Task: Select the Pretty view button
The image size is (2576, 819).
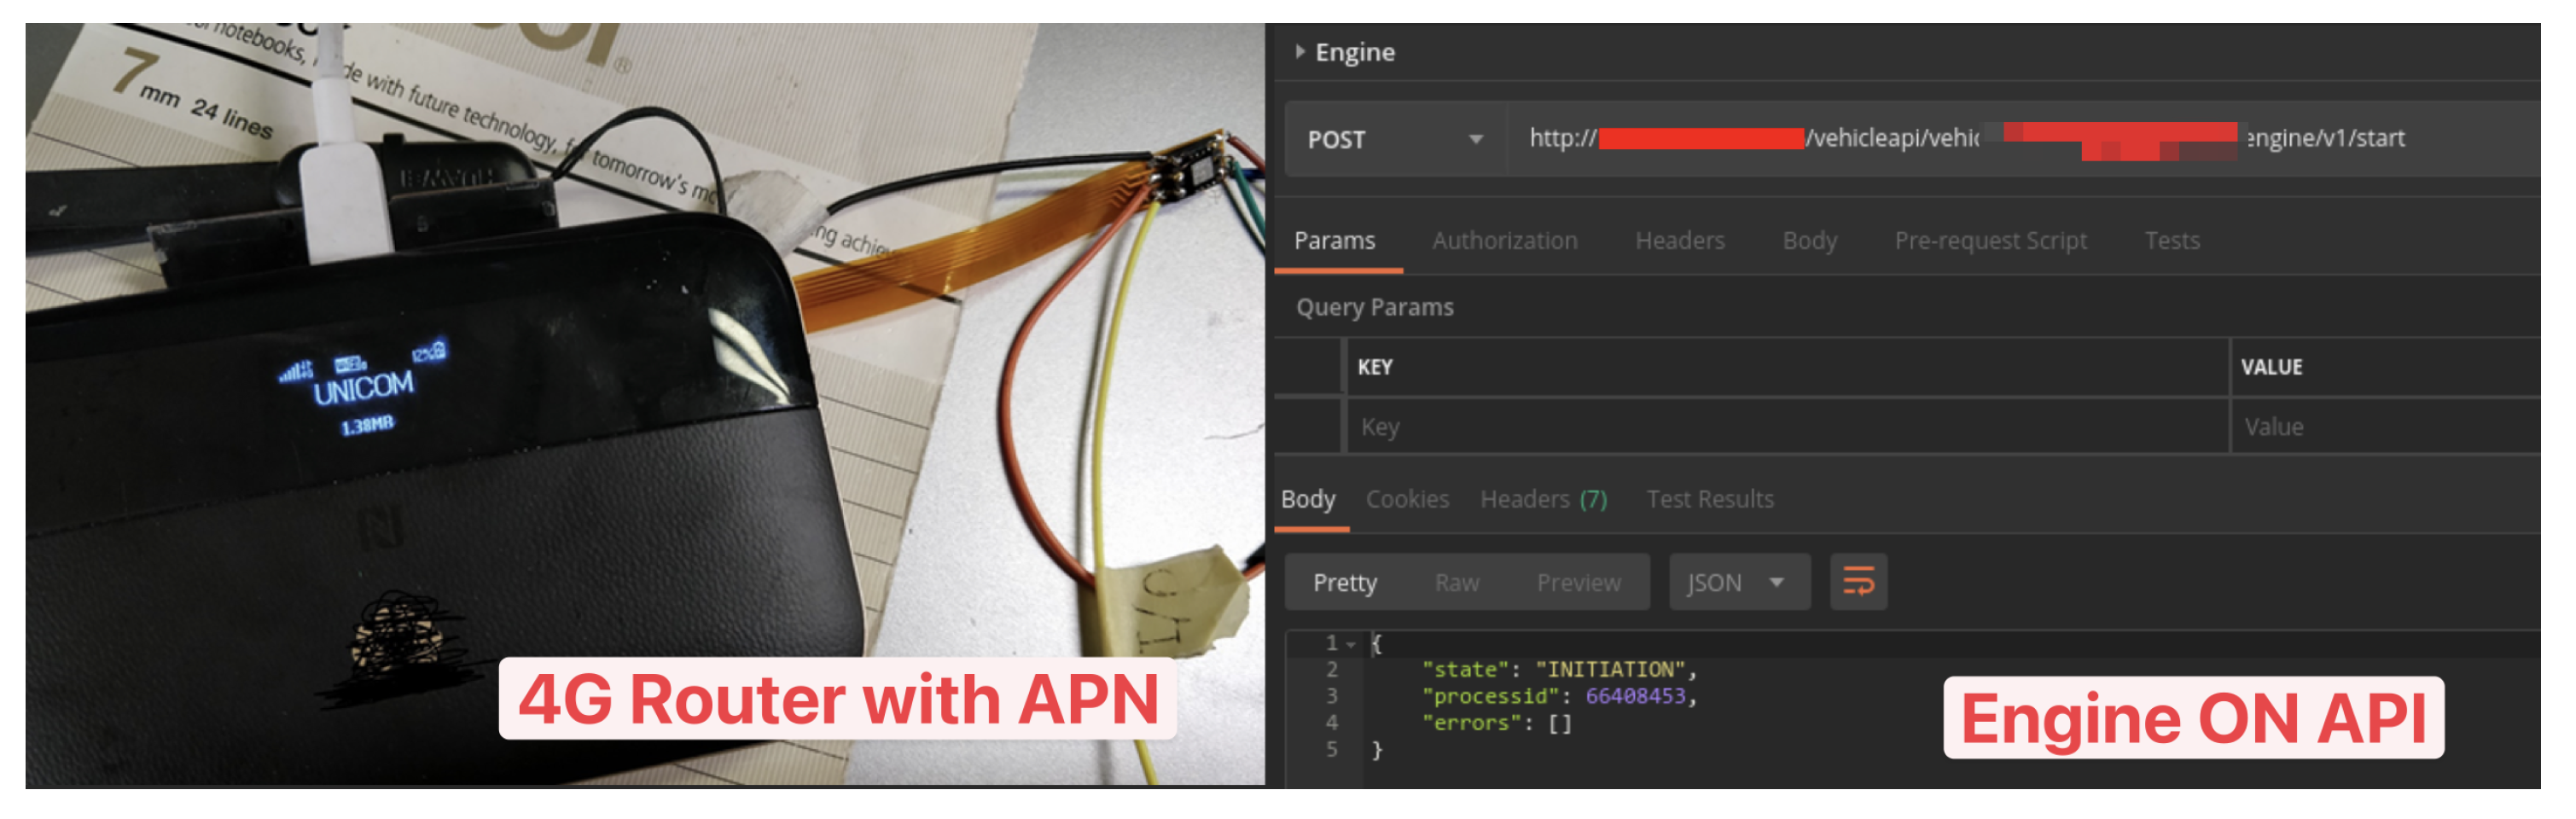Action: (x=1344, y=582)
